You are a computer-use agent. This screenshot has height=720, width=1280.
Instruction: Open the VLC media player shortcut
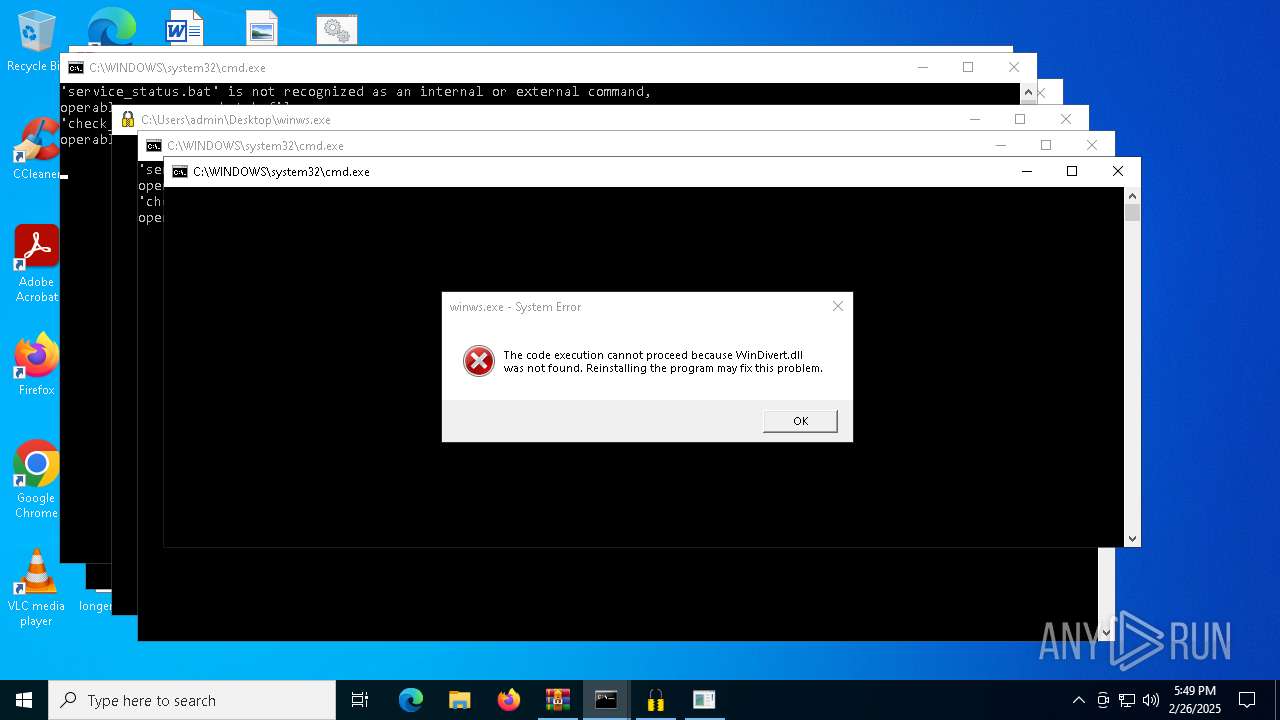coord(37,588)
